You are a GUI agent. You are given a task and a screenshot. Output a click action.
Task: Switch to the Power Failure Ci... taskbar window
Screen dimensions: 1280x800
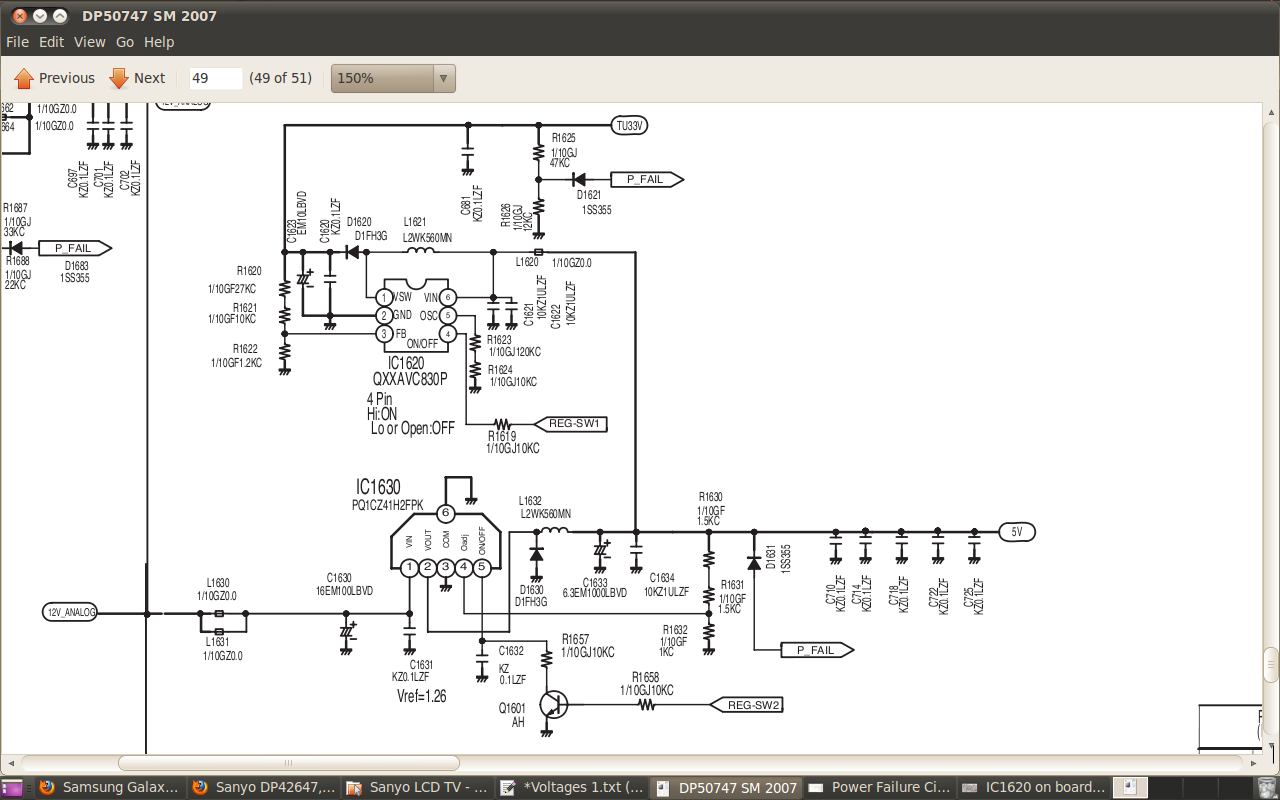pyautogui.click(x=880, y=788)
